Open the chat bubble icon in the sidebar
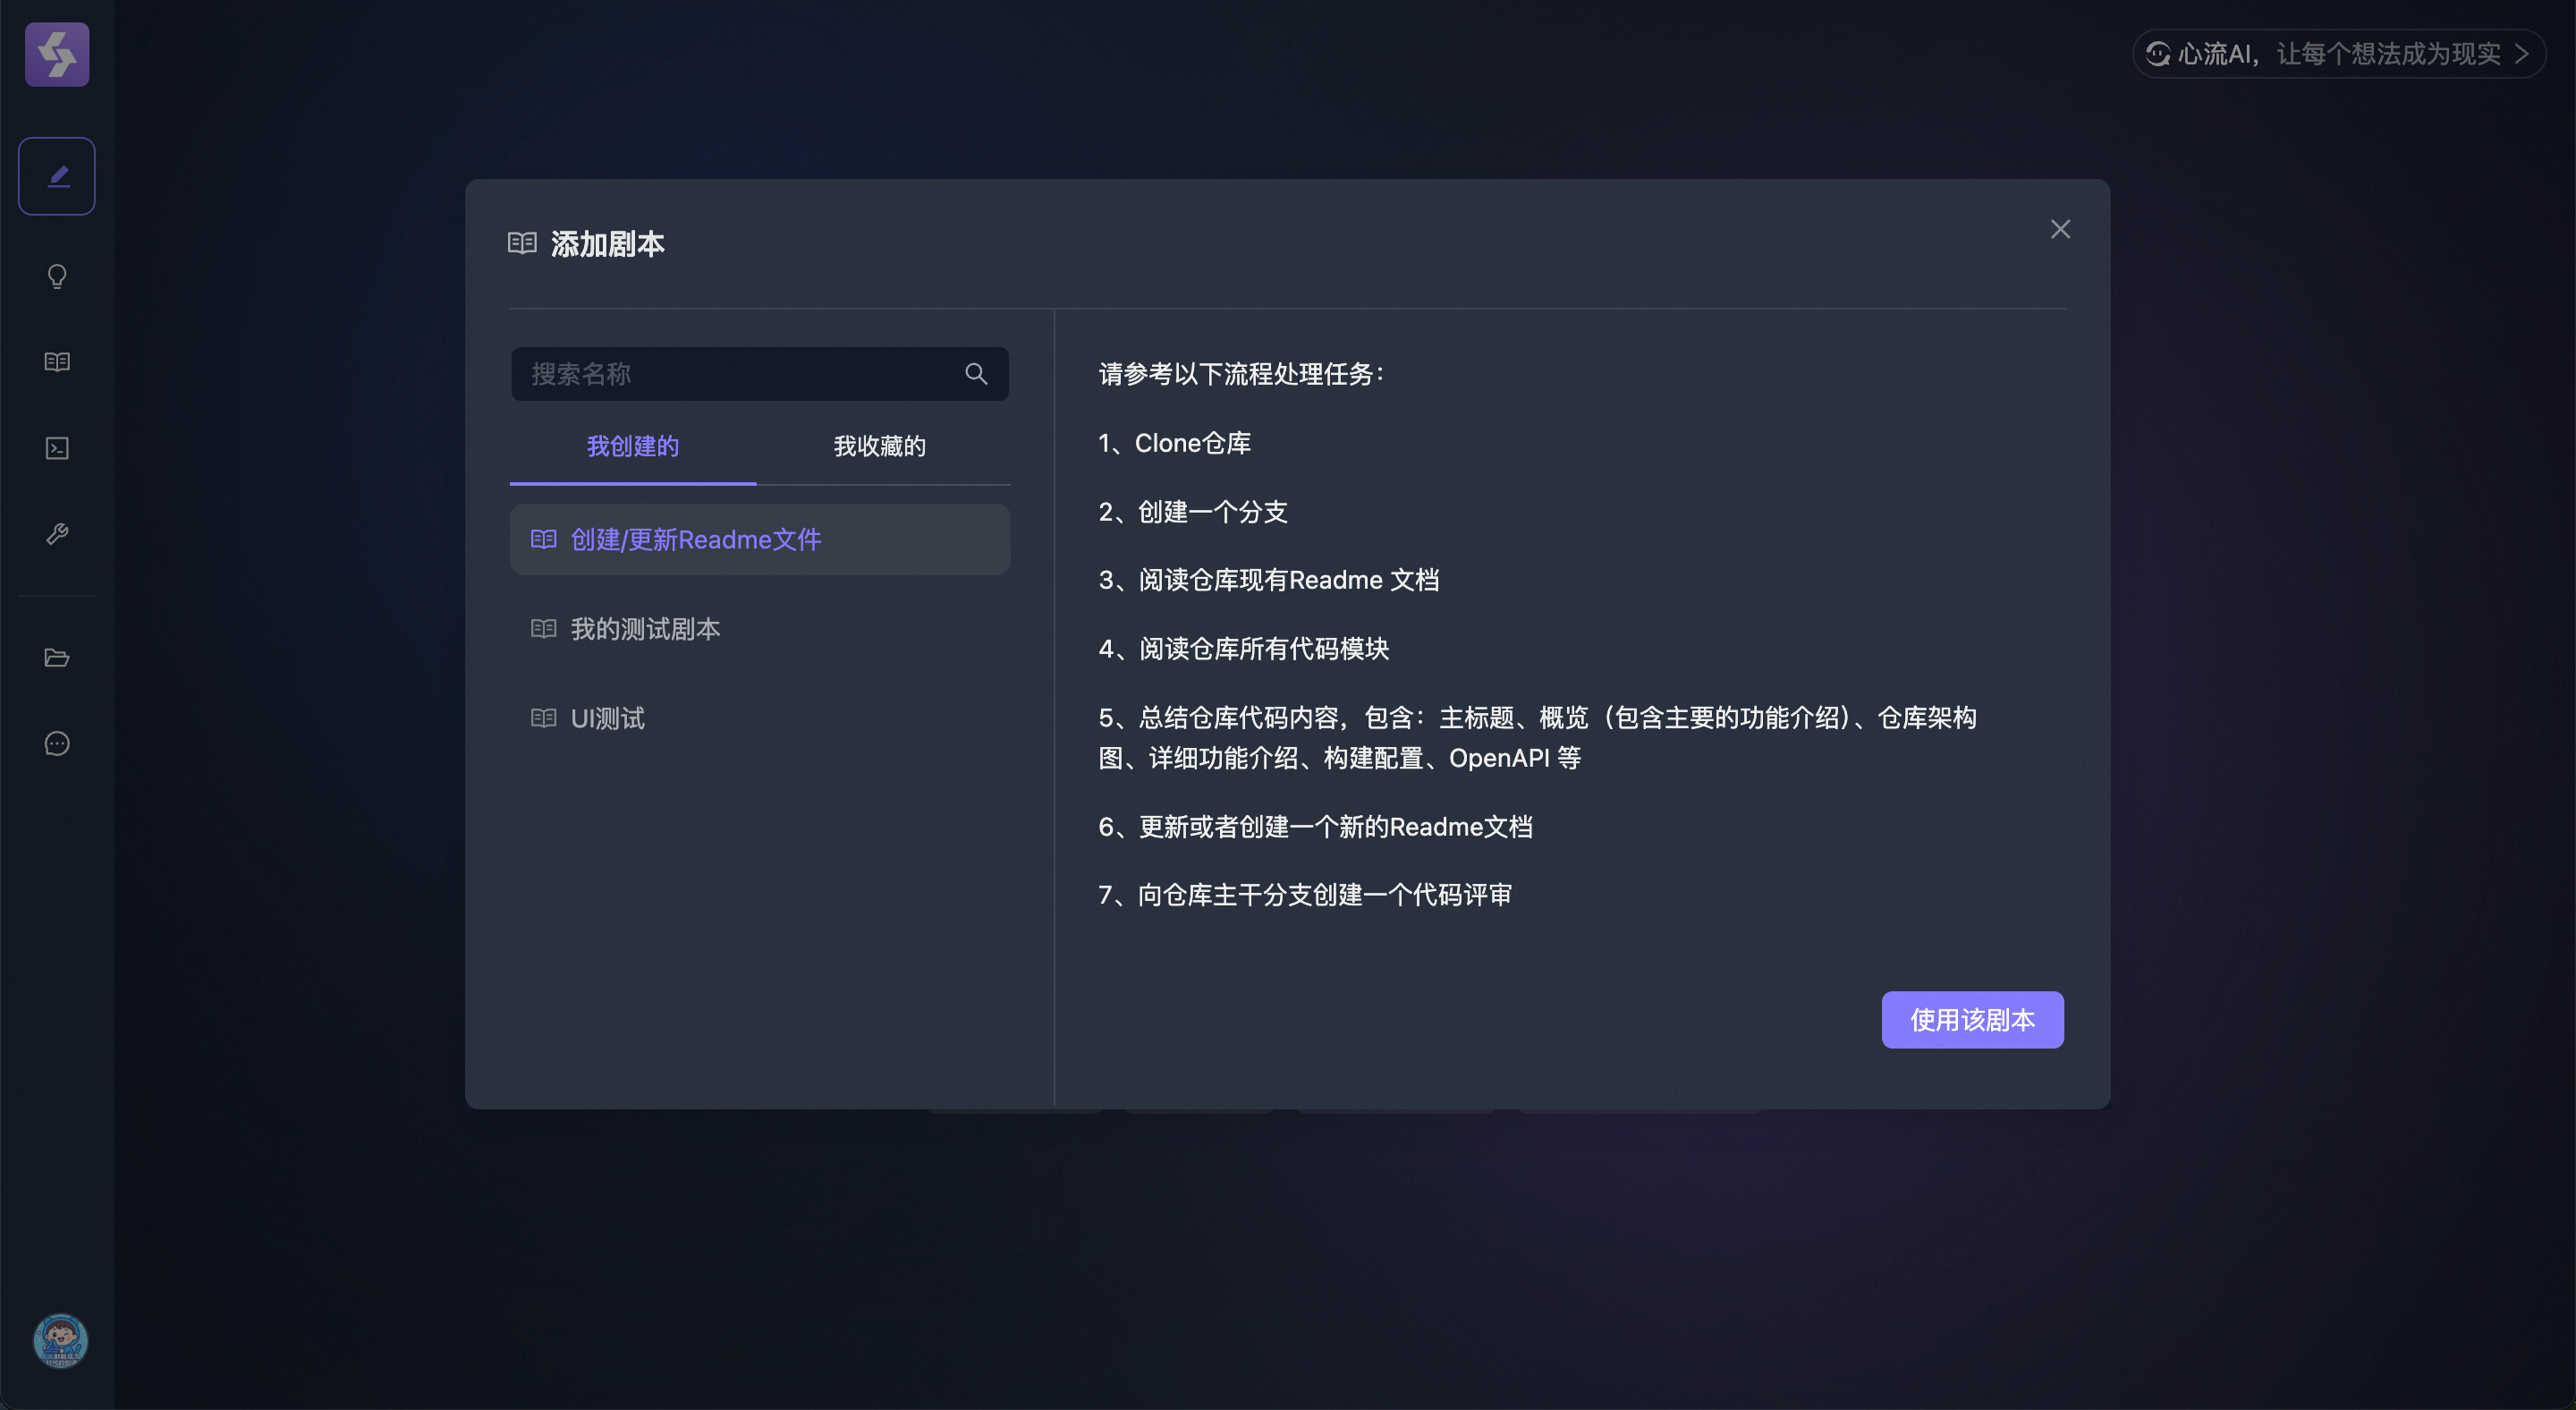 click(x=57, y=743)
